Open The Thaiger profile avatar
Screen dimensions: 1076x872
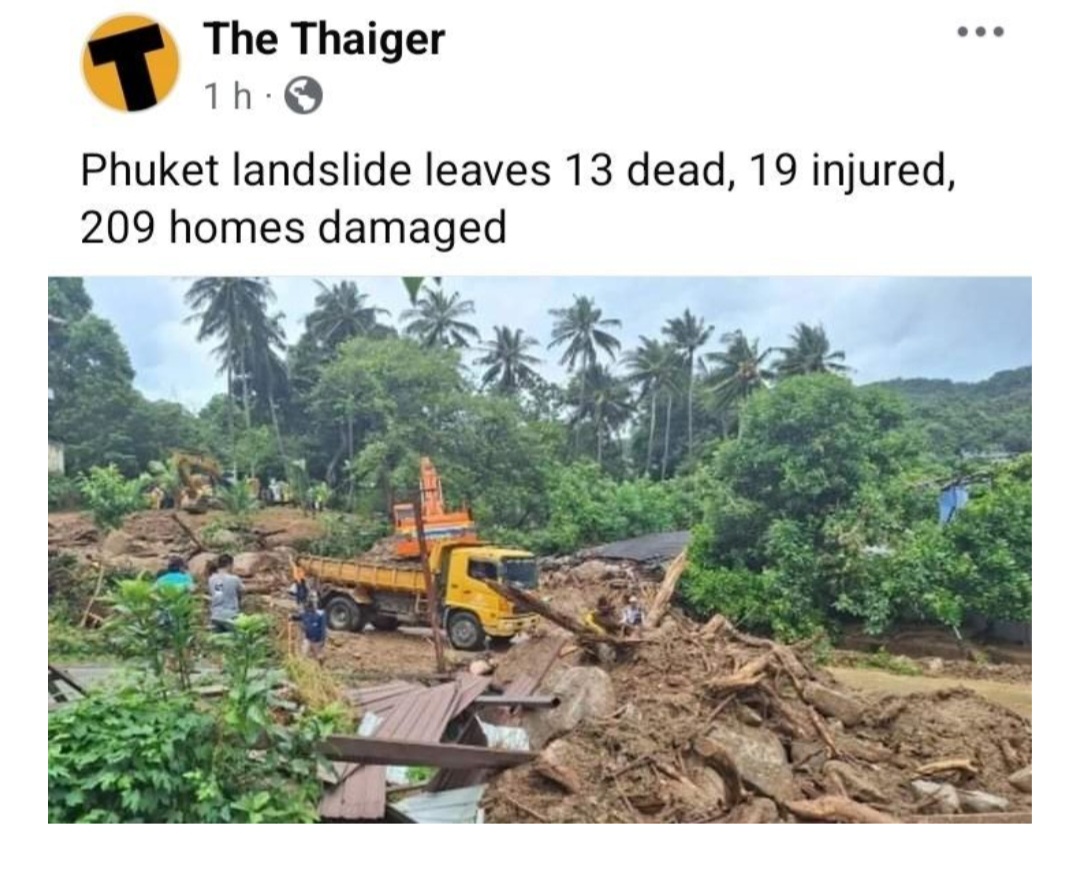pos(130,62)
